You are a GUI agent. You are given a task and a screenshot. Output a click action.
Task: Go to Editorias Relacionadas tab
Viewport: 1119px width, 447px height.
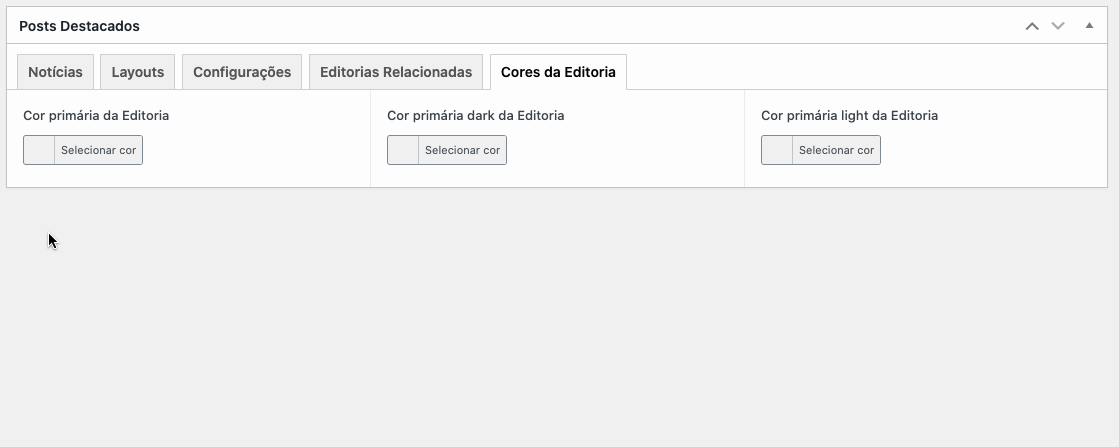coord(396,72)
